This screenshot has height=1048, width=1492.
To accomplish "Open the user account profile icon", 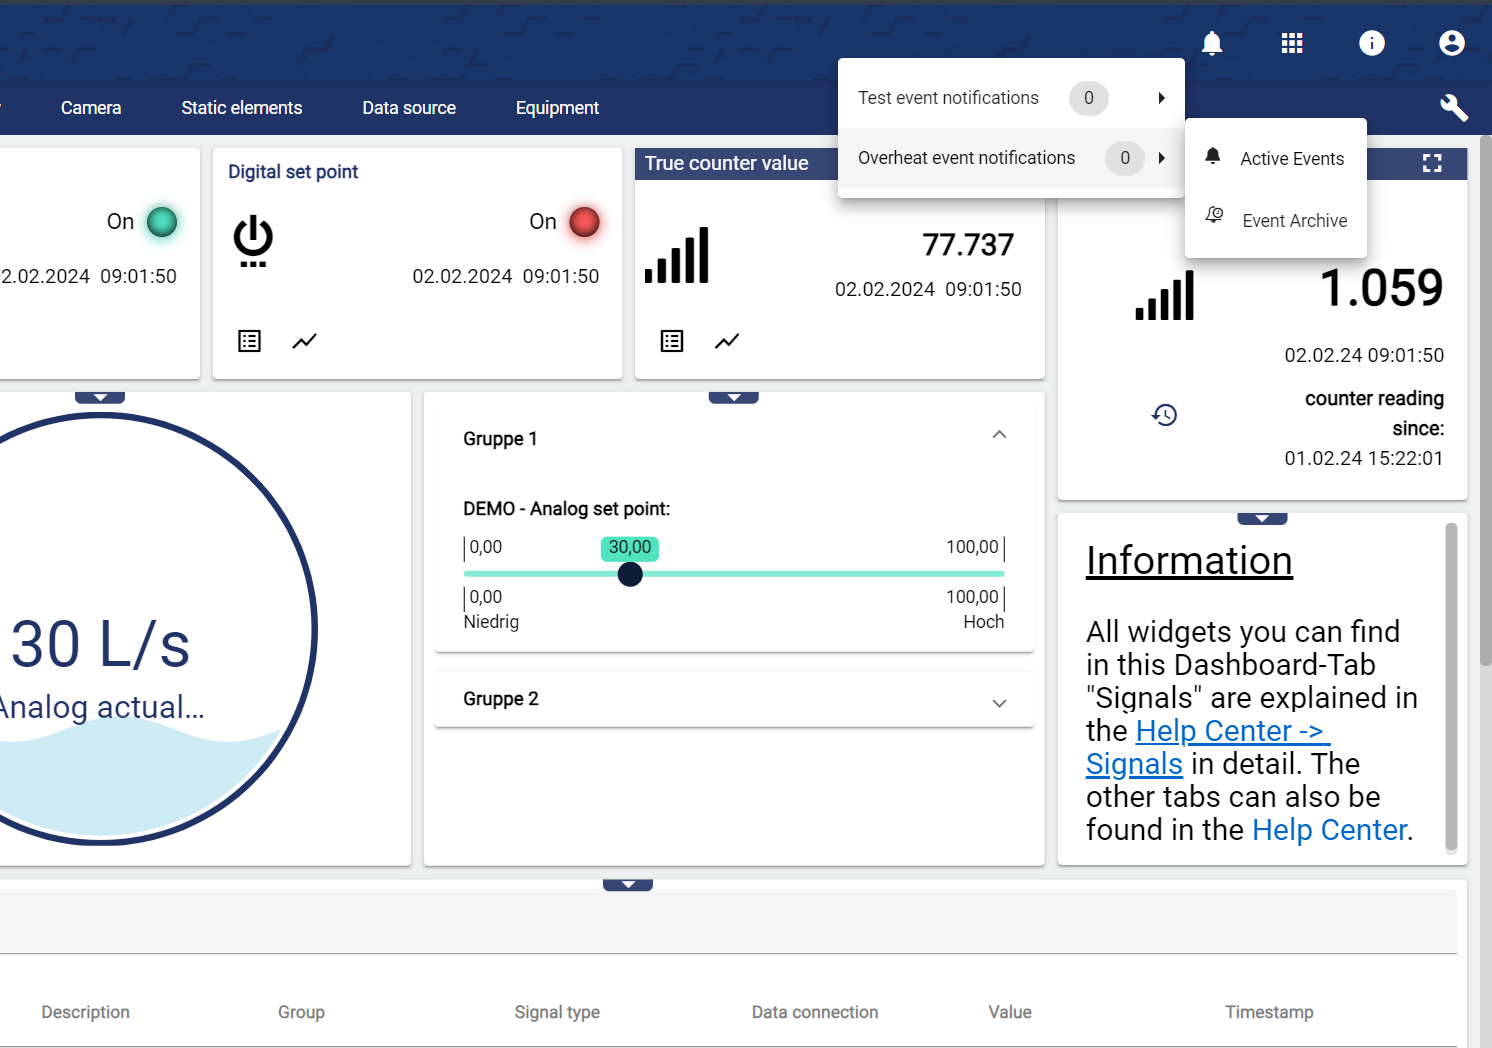I will (x=1452, y=43).
